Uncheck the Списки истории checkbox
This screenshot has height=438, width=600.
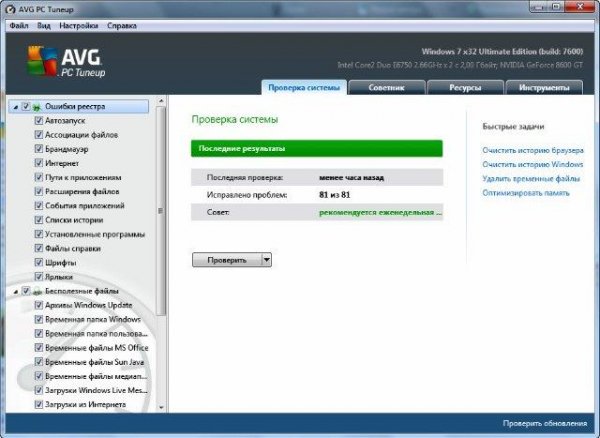pos(38,220)
